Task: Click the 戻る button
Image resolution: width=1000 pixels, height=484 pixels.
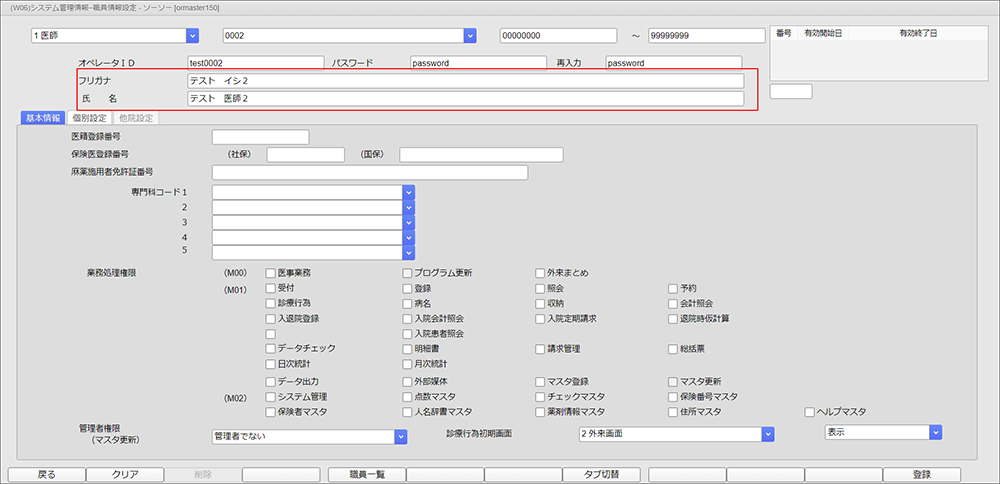Action: coord(47,474)
